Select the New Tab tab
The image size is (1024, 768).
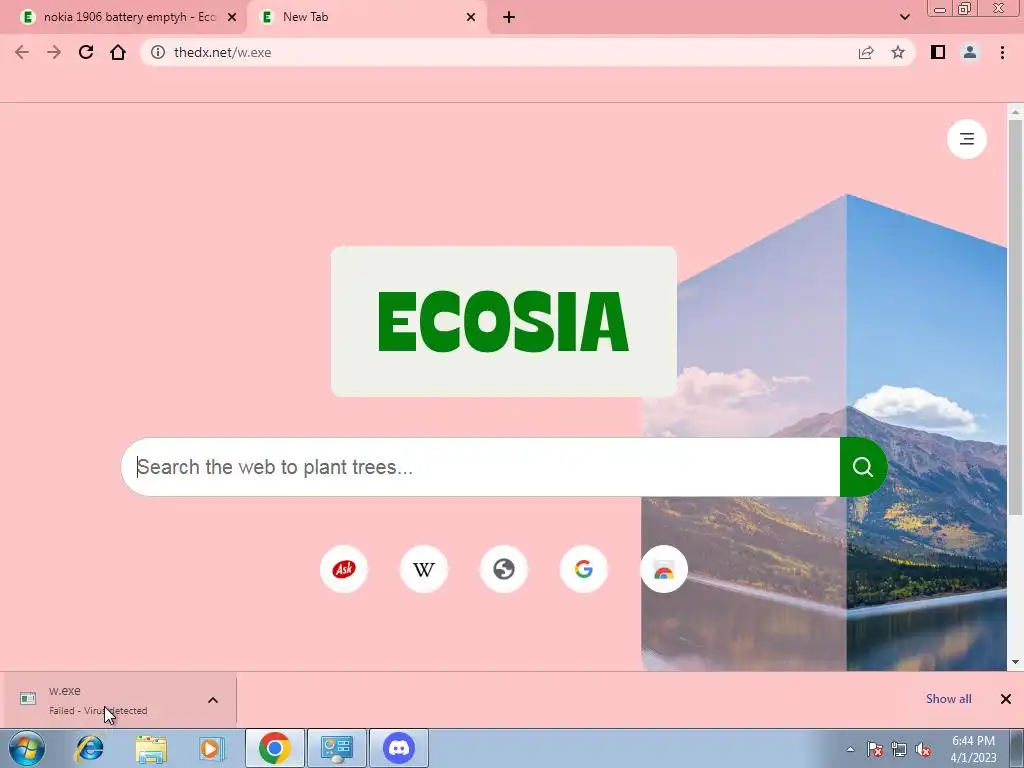point(367,17)
